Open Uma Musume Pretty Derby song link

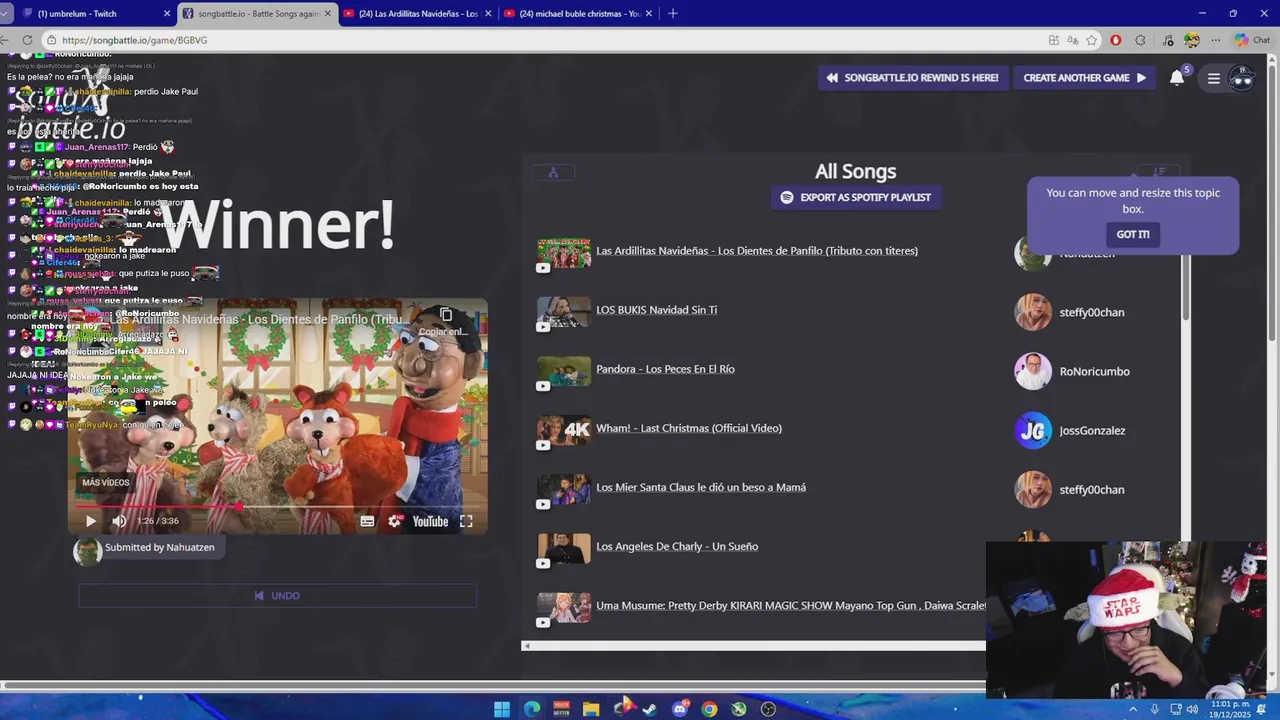[790, 605]
